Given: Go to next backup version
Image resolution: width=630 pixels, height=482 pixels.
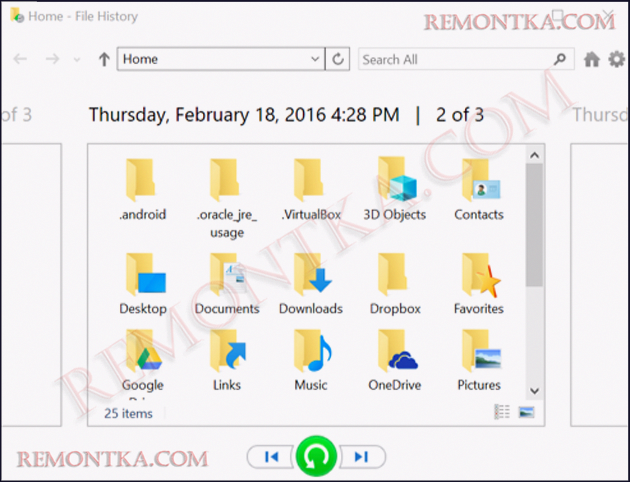Looking at the screenshot, I should pos(362,457).
